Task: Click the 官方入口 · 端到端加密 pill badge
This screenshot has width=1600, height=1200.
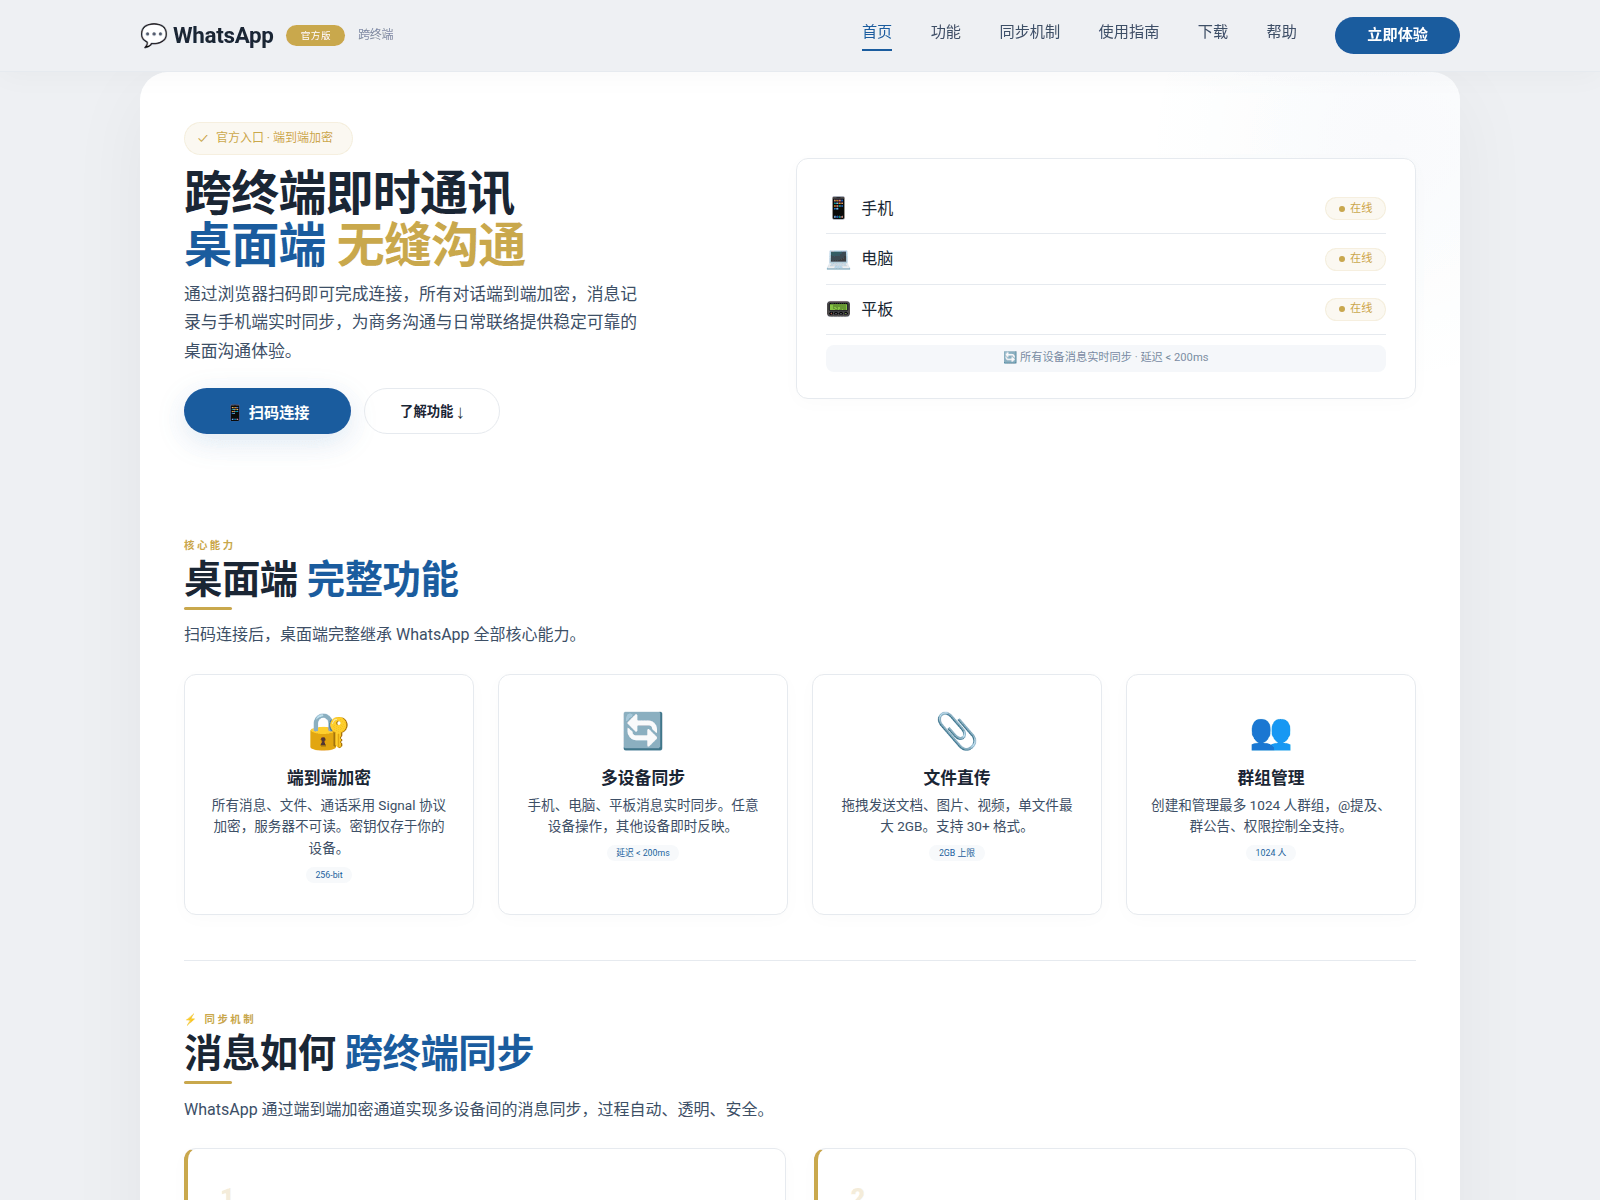Action: pyautogui.click(x=268, y=138)
